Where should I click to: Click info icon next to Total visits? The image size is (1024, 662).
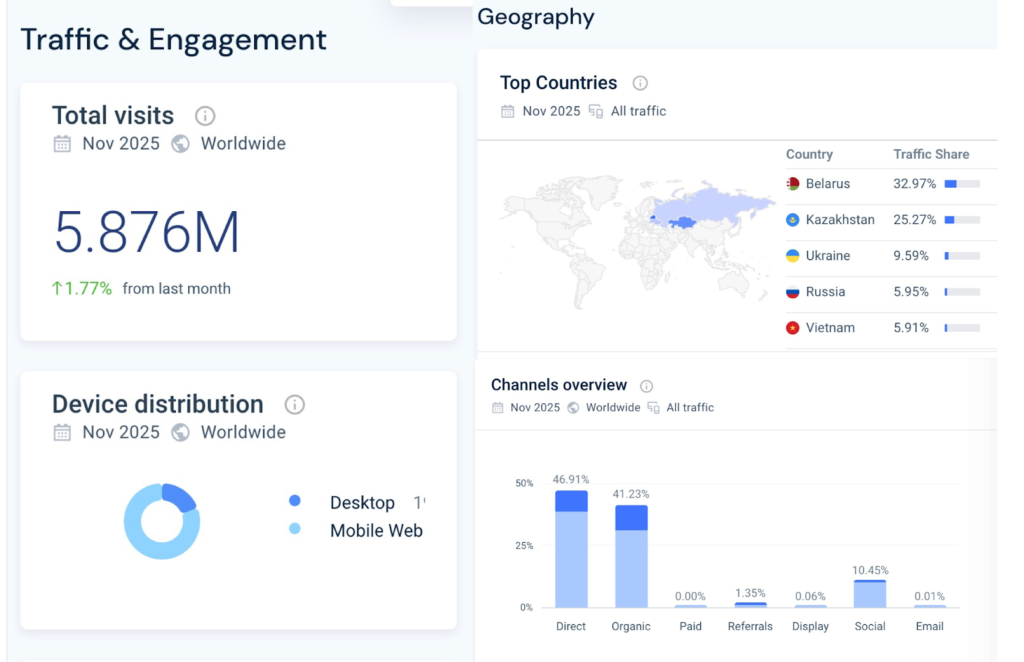(x=205, y=116)
